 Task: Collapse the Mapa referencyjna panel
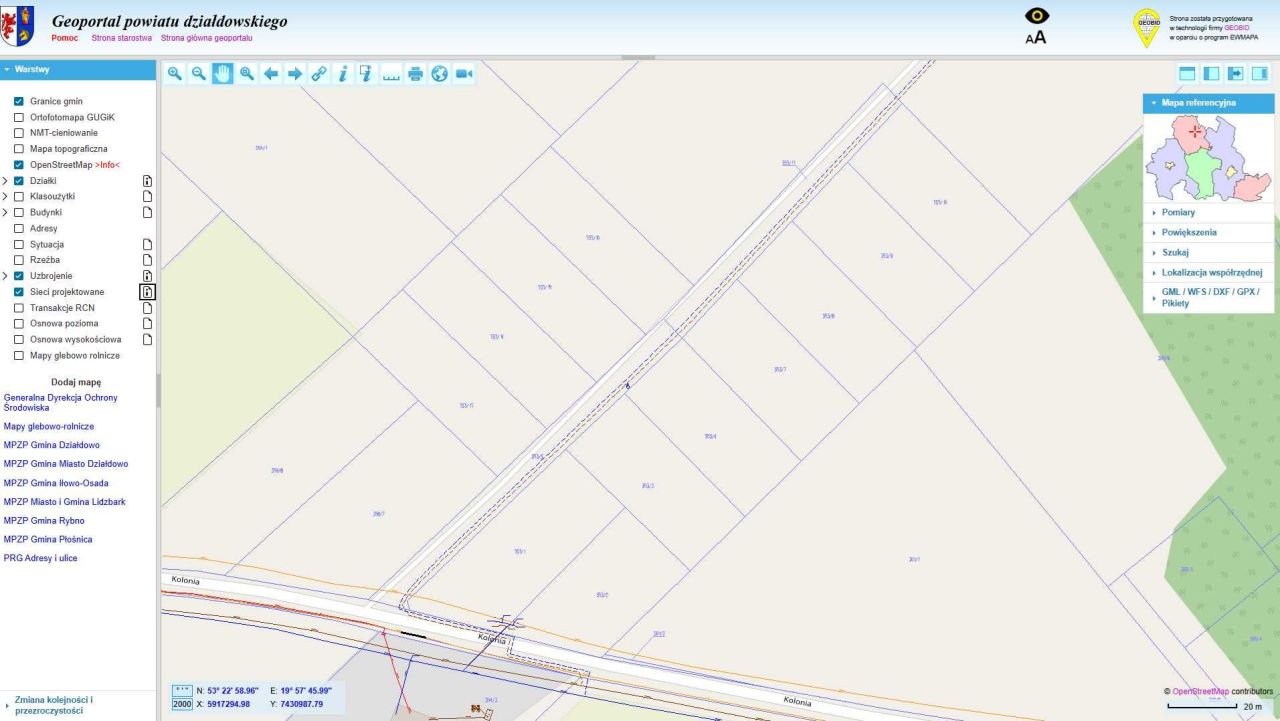tap(1208, 103)
